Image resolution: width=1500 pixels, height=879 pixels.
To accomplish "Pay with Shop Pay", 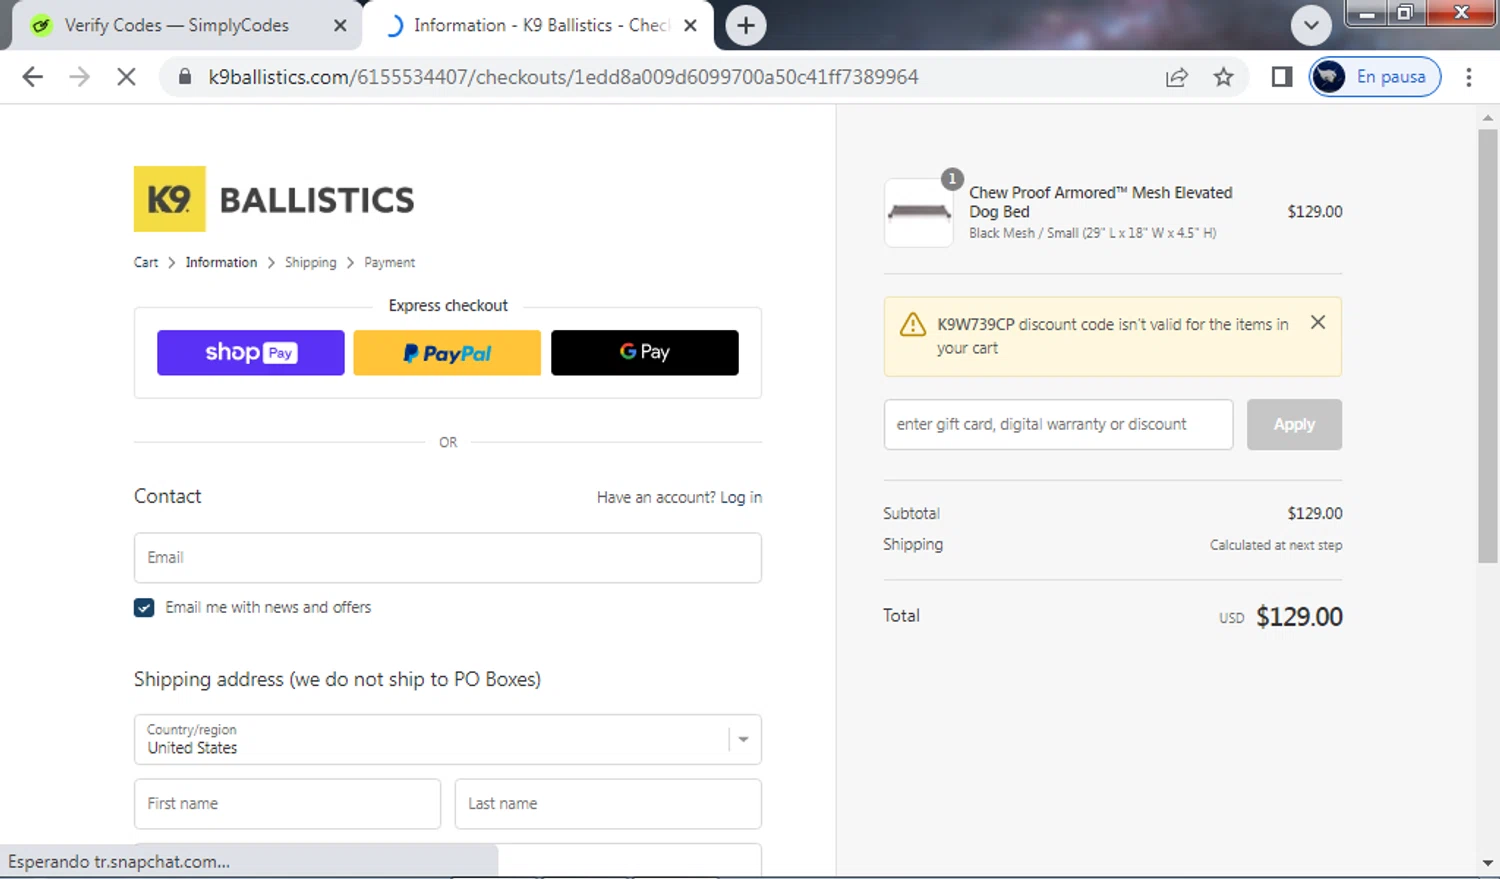I will click(251, 353).
